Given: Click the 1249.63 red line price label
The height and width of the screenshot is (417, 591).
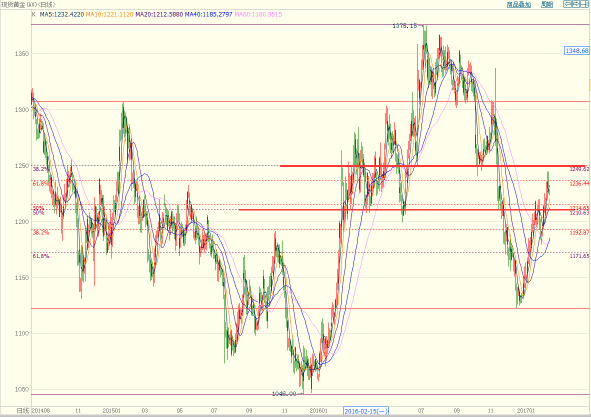Looking at the screenshot, I should [x=579, y=169].
